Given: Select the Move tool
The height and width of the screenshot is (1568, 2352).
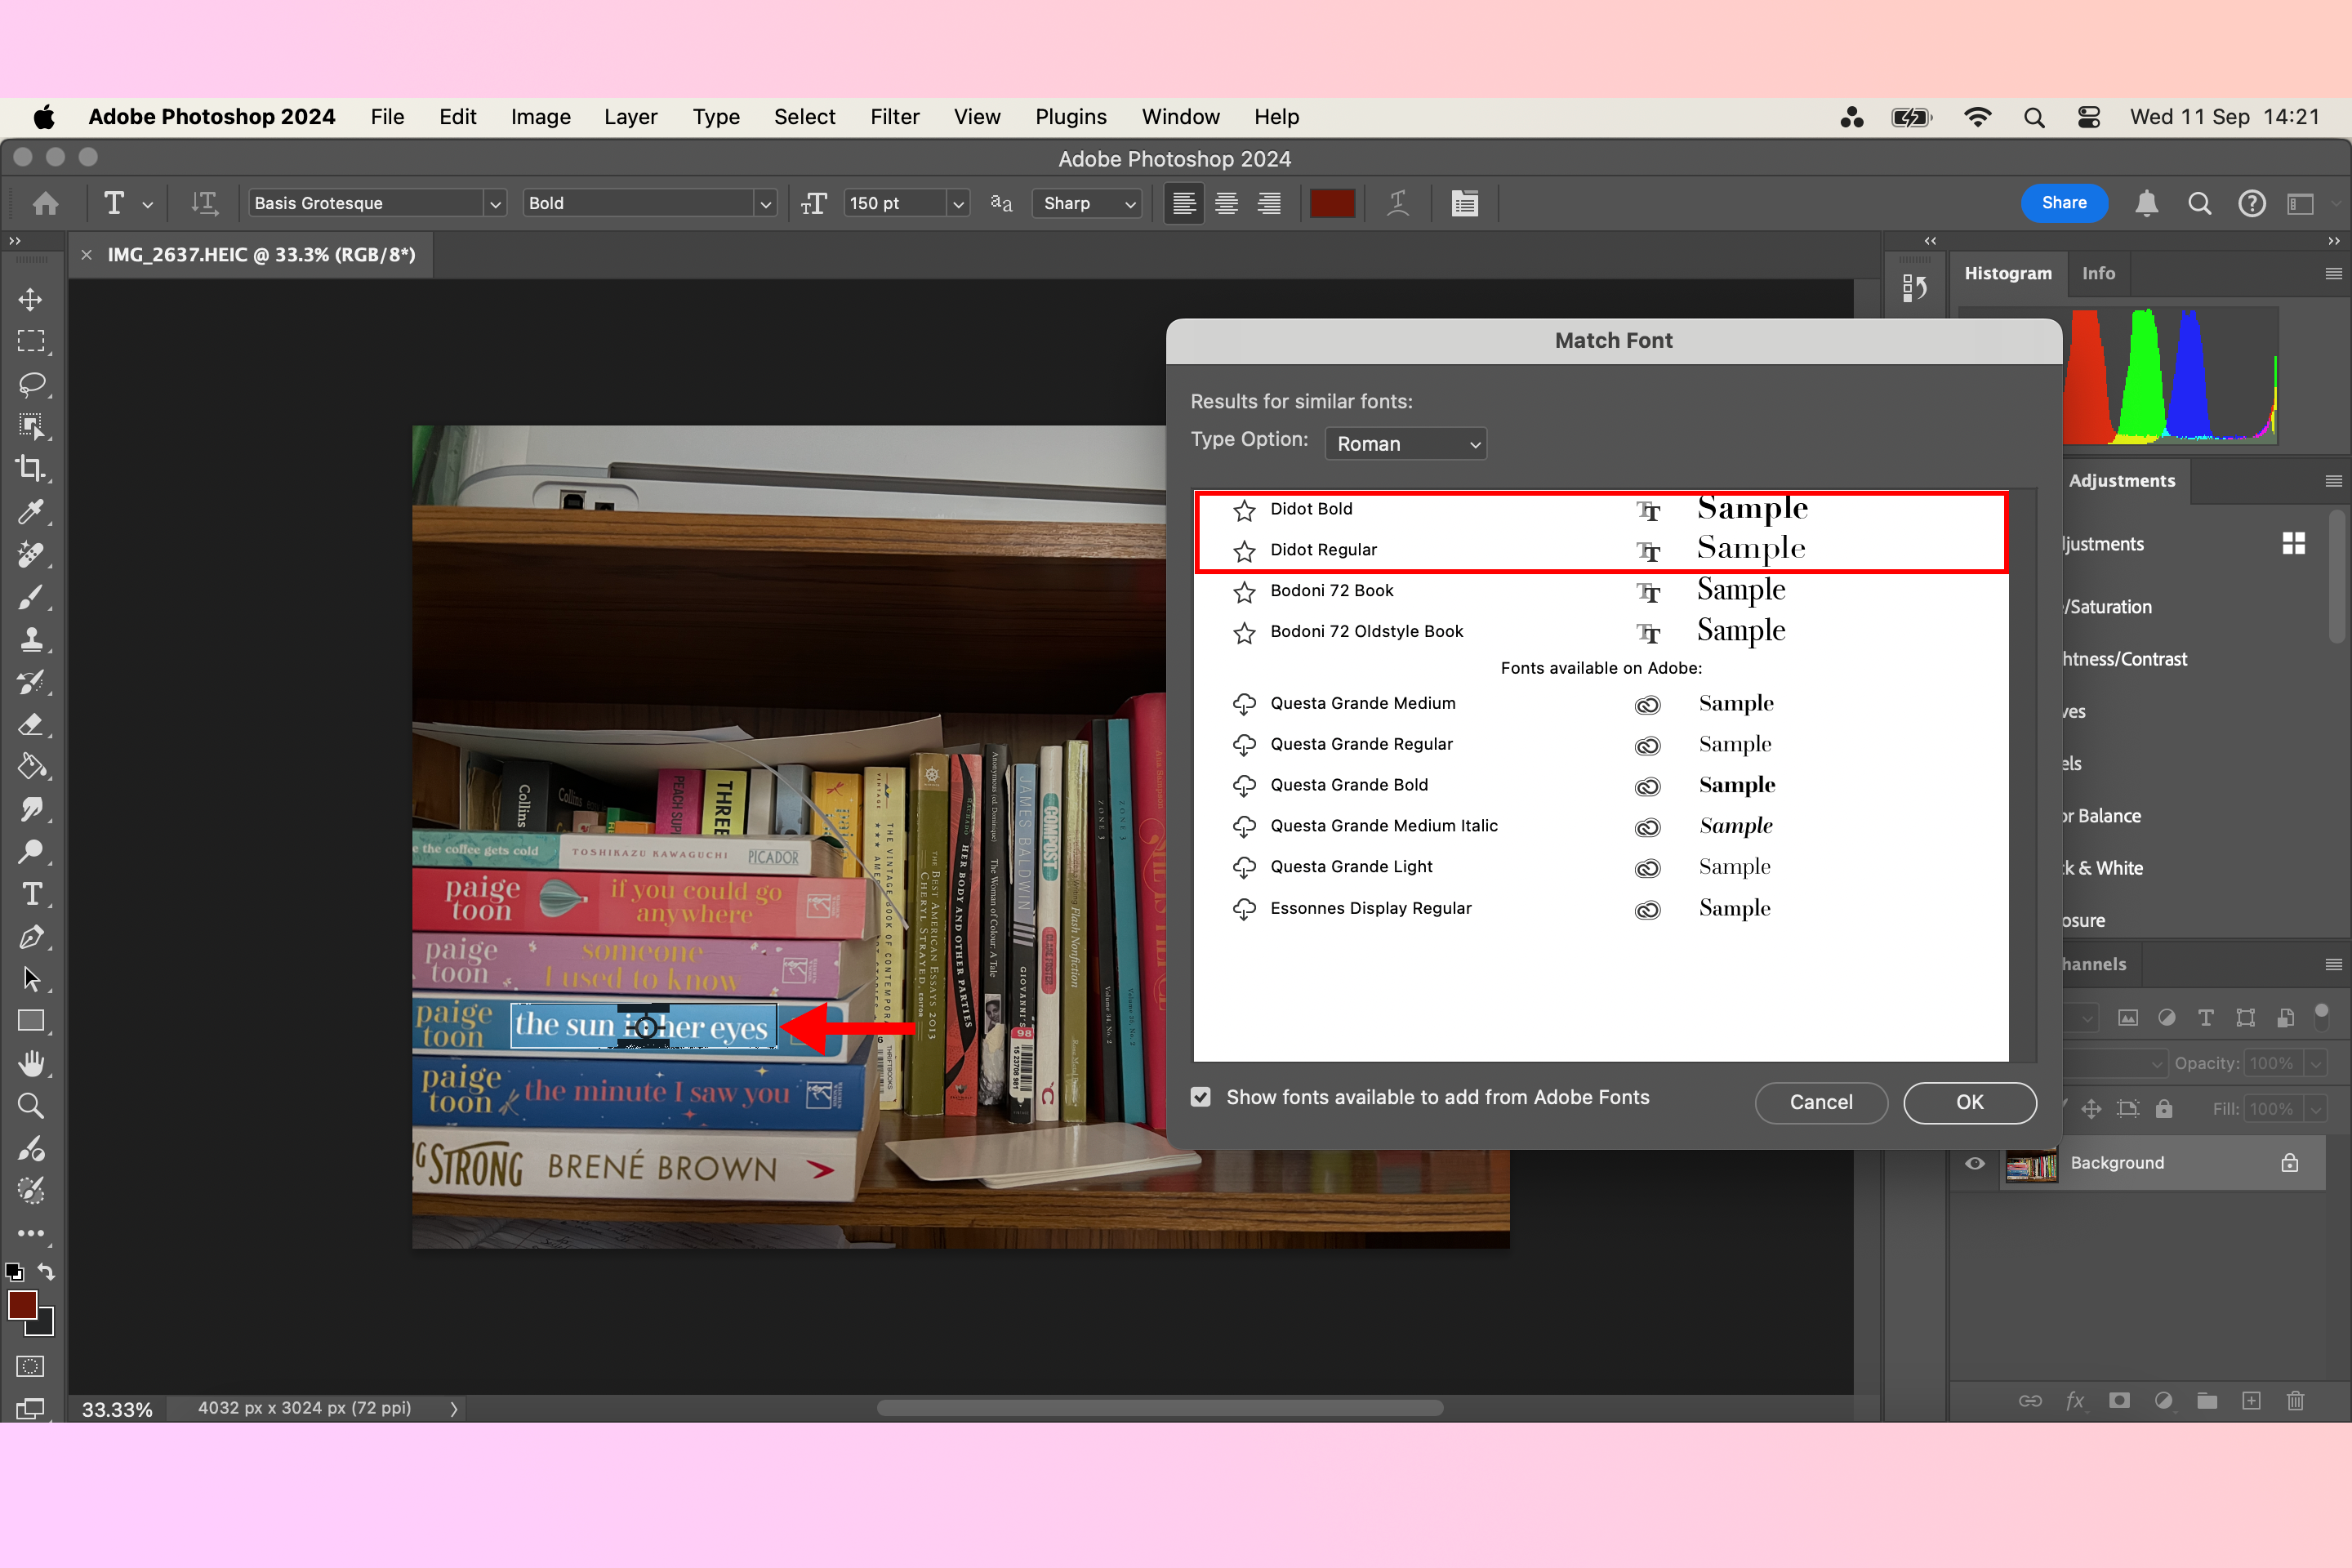Looking at the screenshot, I should pyautogui.click(x=30, y=299).
